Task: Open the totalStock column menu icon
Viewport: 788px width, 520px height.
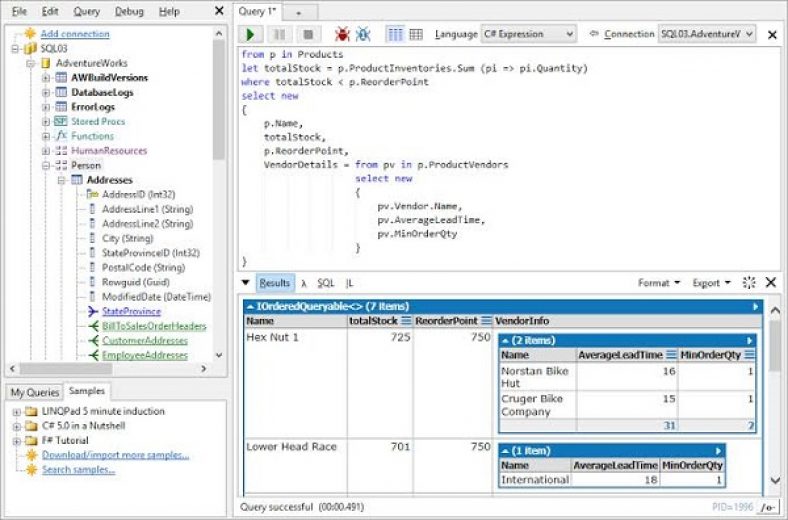Action: 406,321
